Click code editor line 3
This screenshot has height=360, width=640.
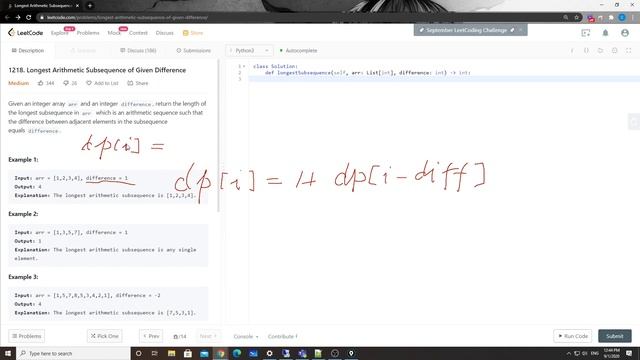click(444, 79)
